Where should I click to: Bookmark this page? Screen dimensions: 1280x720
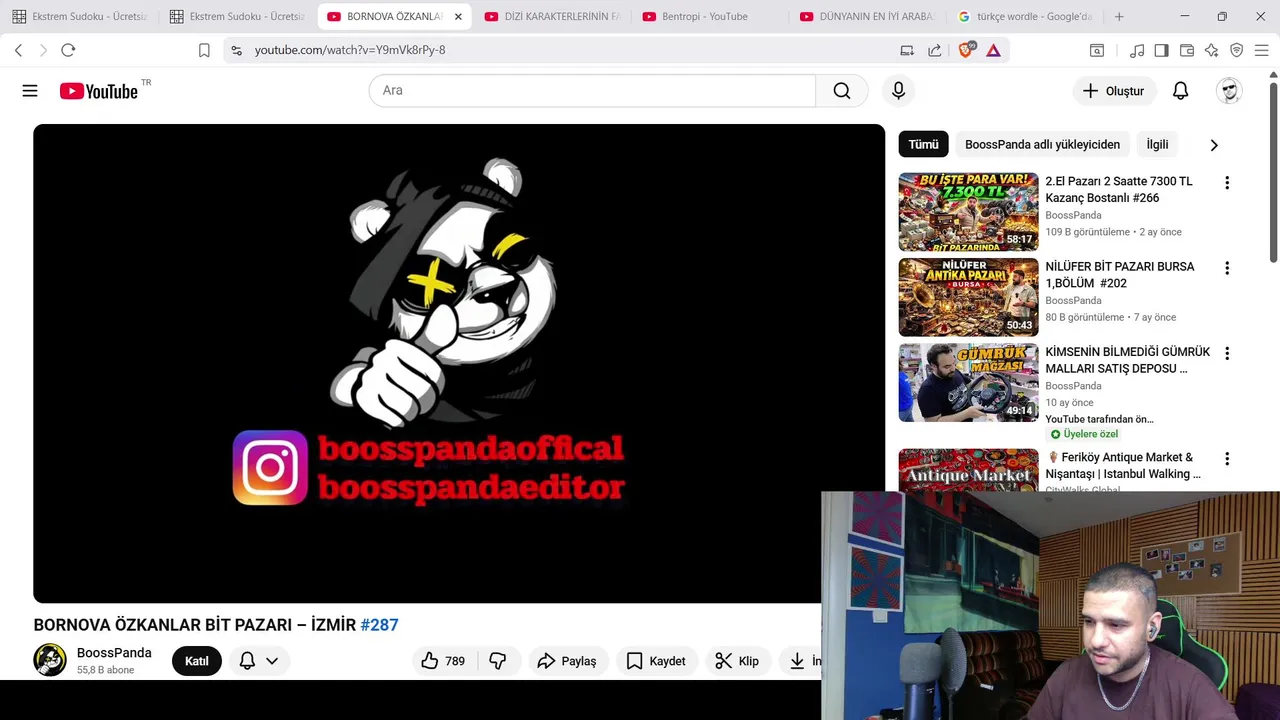204,50
